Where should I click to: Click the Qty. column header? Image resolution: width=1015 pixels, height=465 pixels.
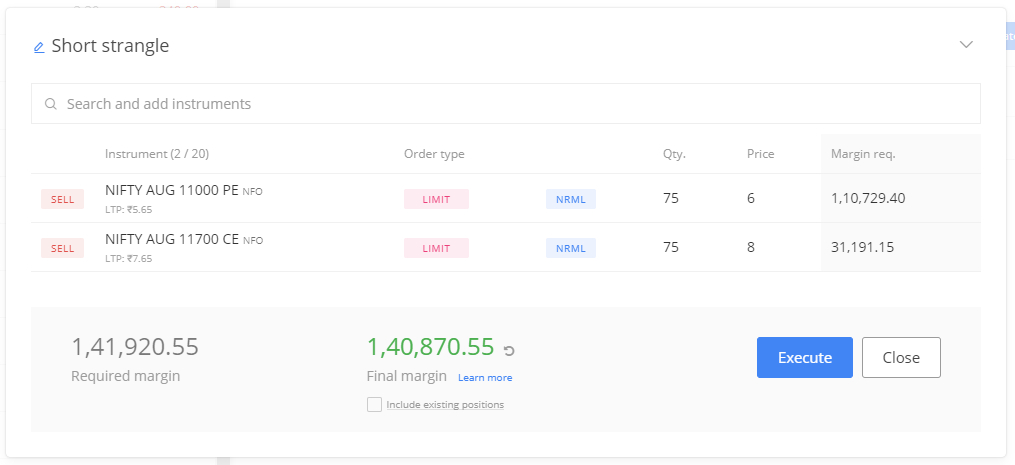click(x=674, y=154)
